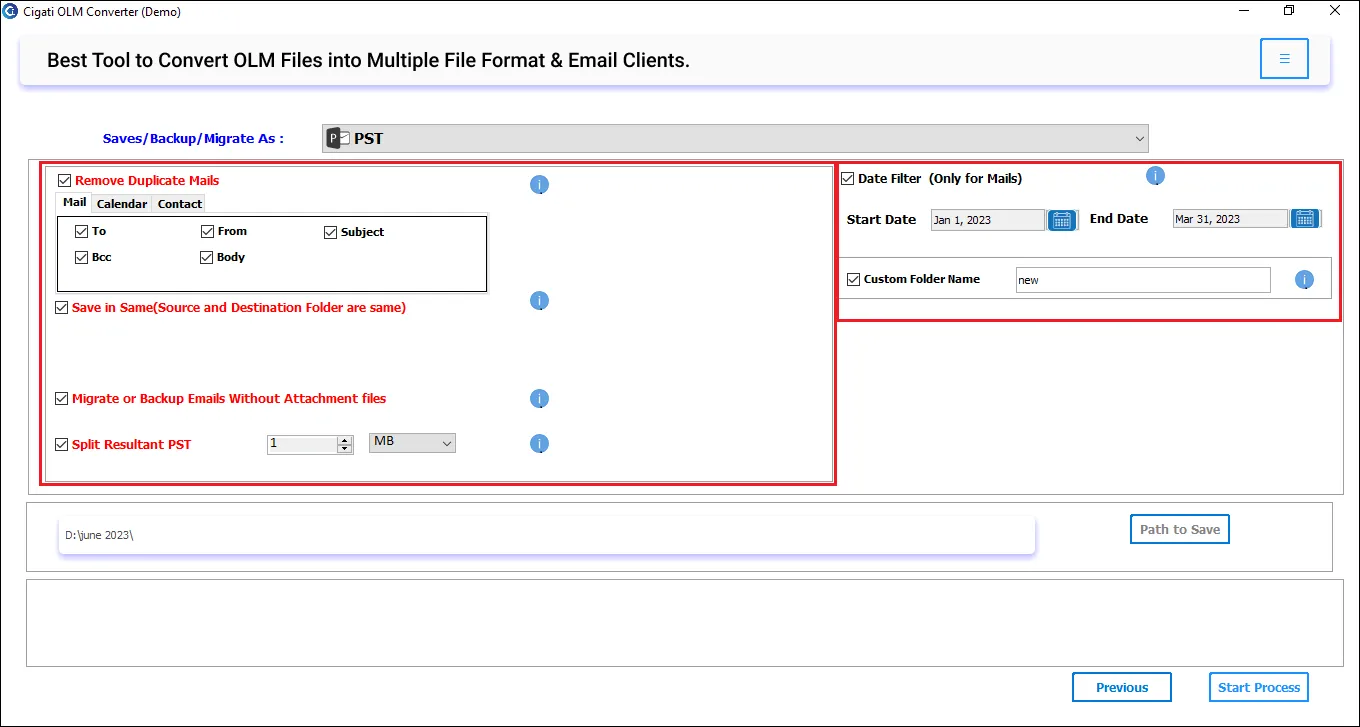Click PST Outlook icon in format selector

(339, 139)
